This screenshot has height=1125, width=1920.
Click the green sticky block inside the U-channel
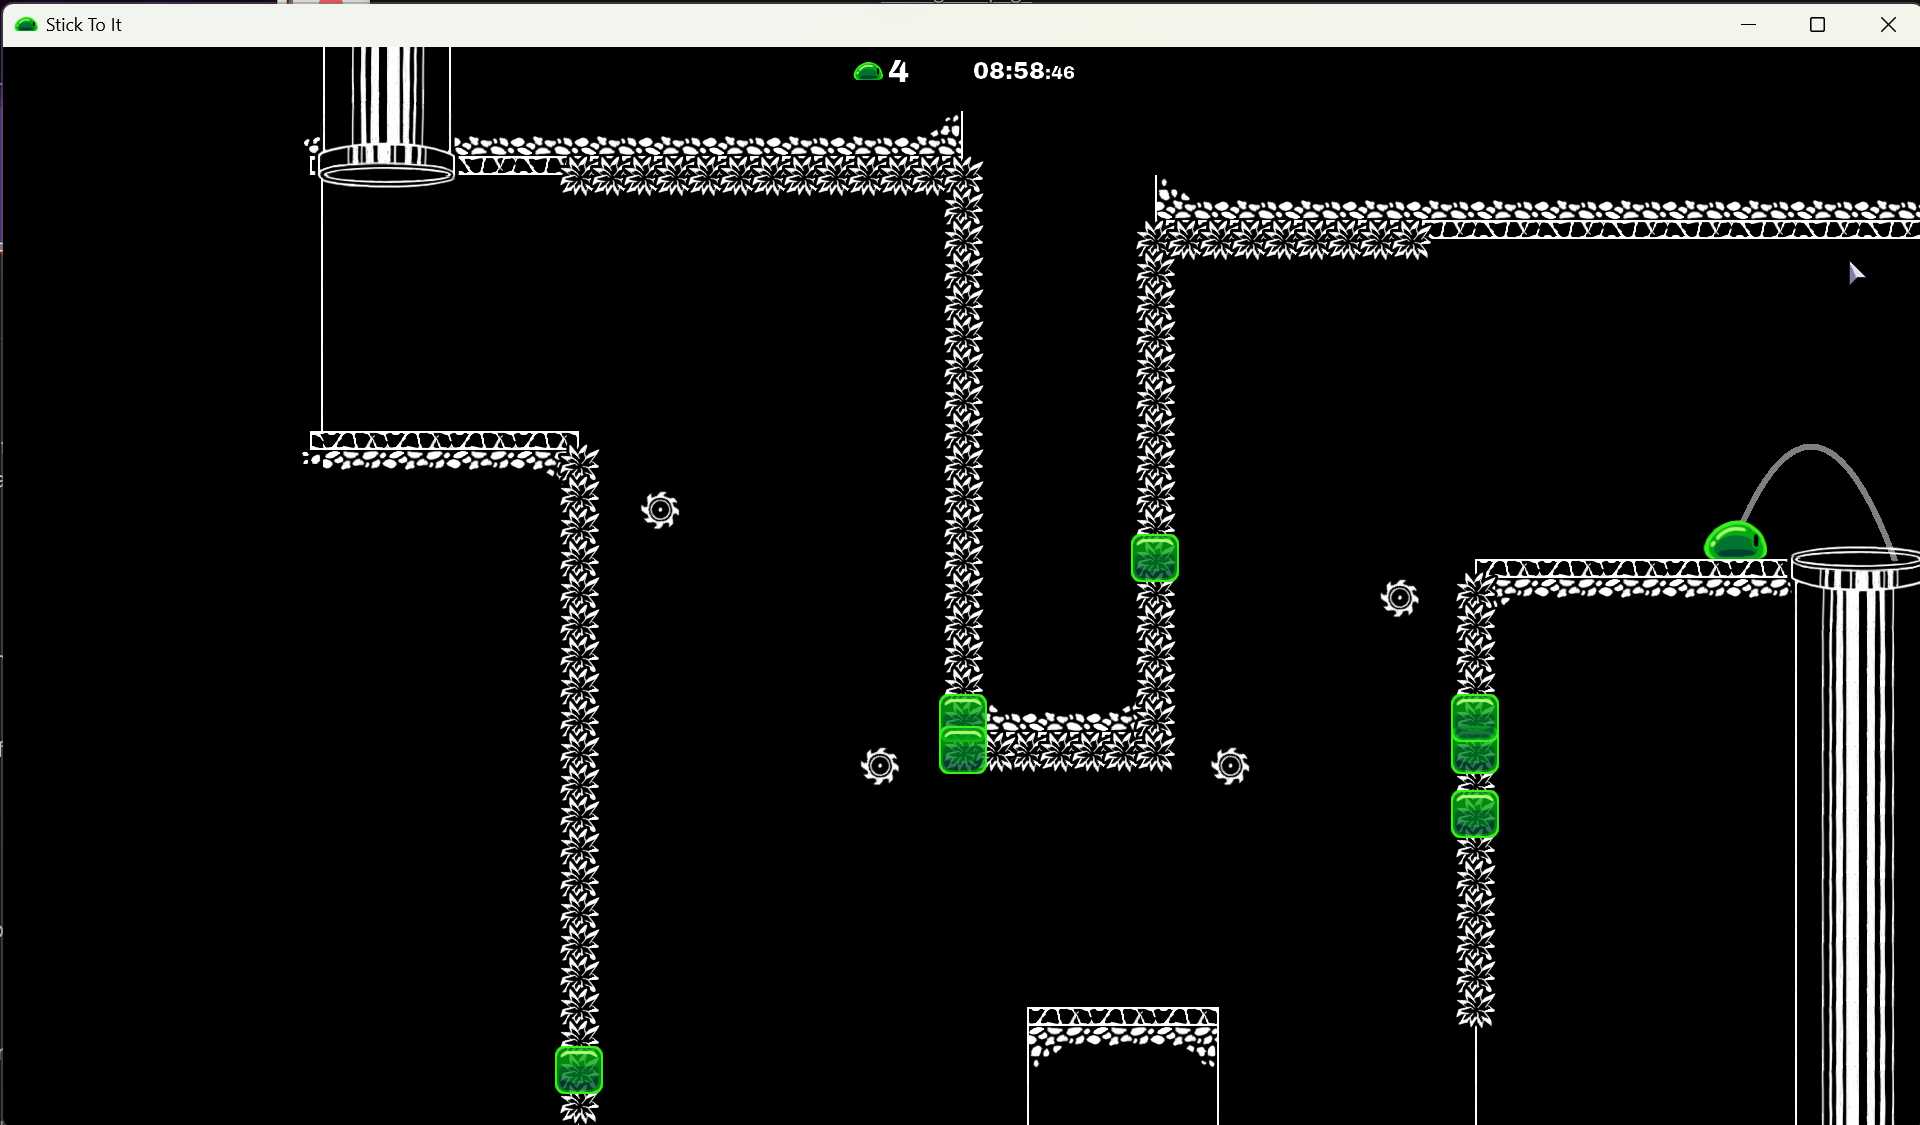click(x=1154, y=558)
